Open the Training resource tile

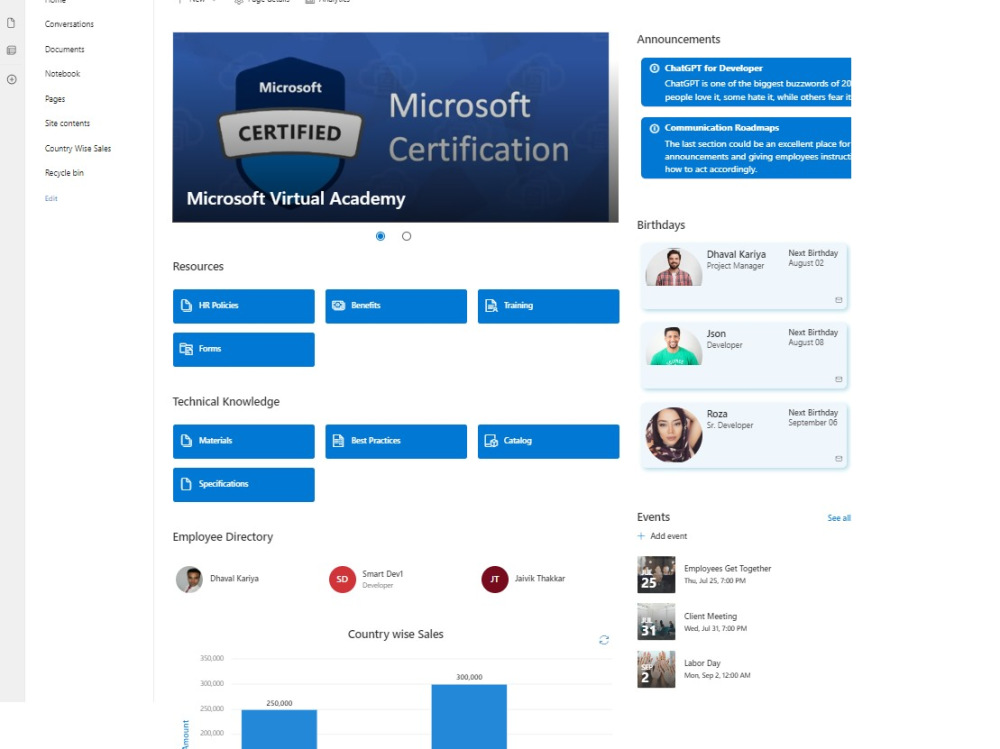coord(548,306)
